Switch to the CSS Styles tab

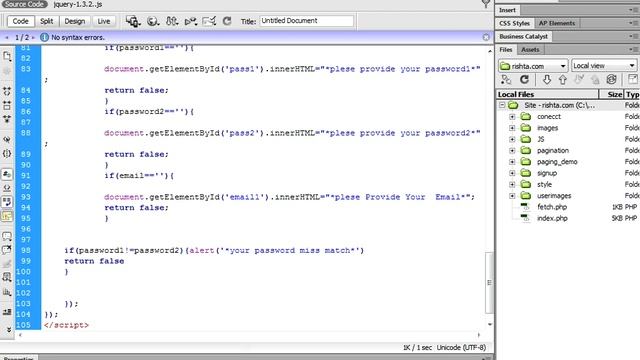[514, 23]
